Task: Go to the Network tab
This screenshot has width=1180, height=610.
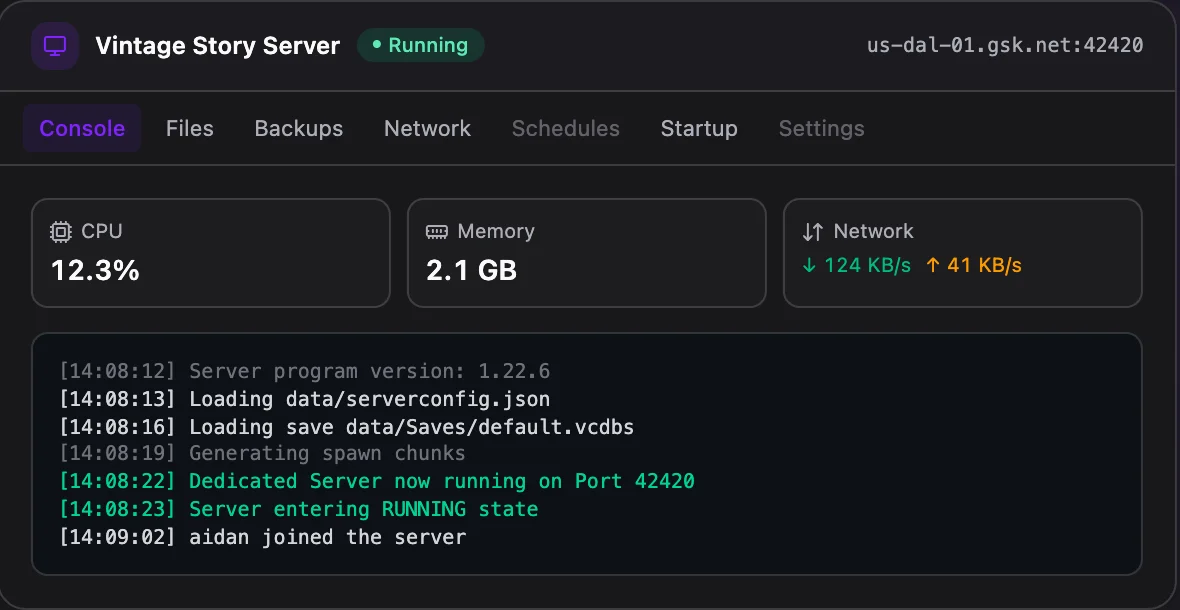Action: click(427, 129)
